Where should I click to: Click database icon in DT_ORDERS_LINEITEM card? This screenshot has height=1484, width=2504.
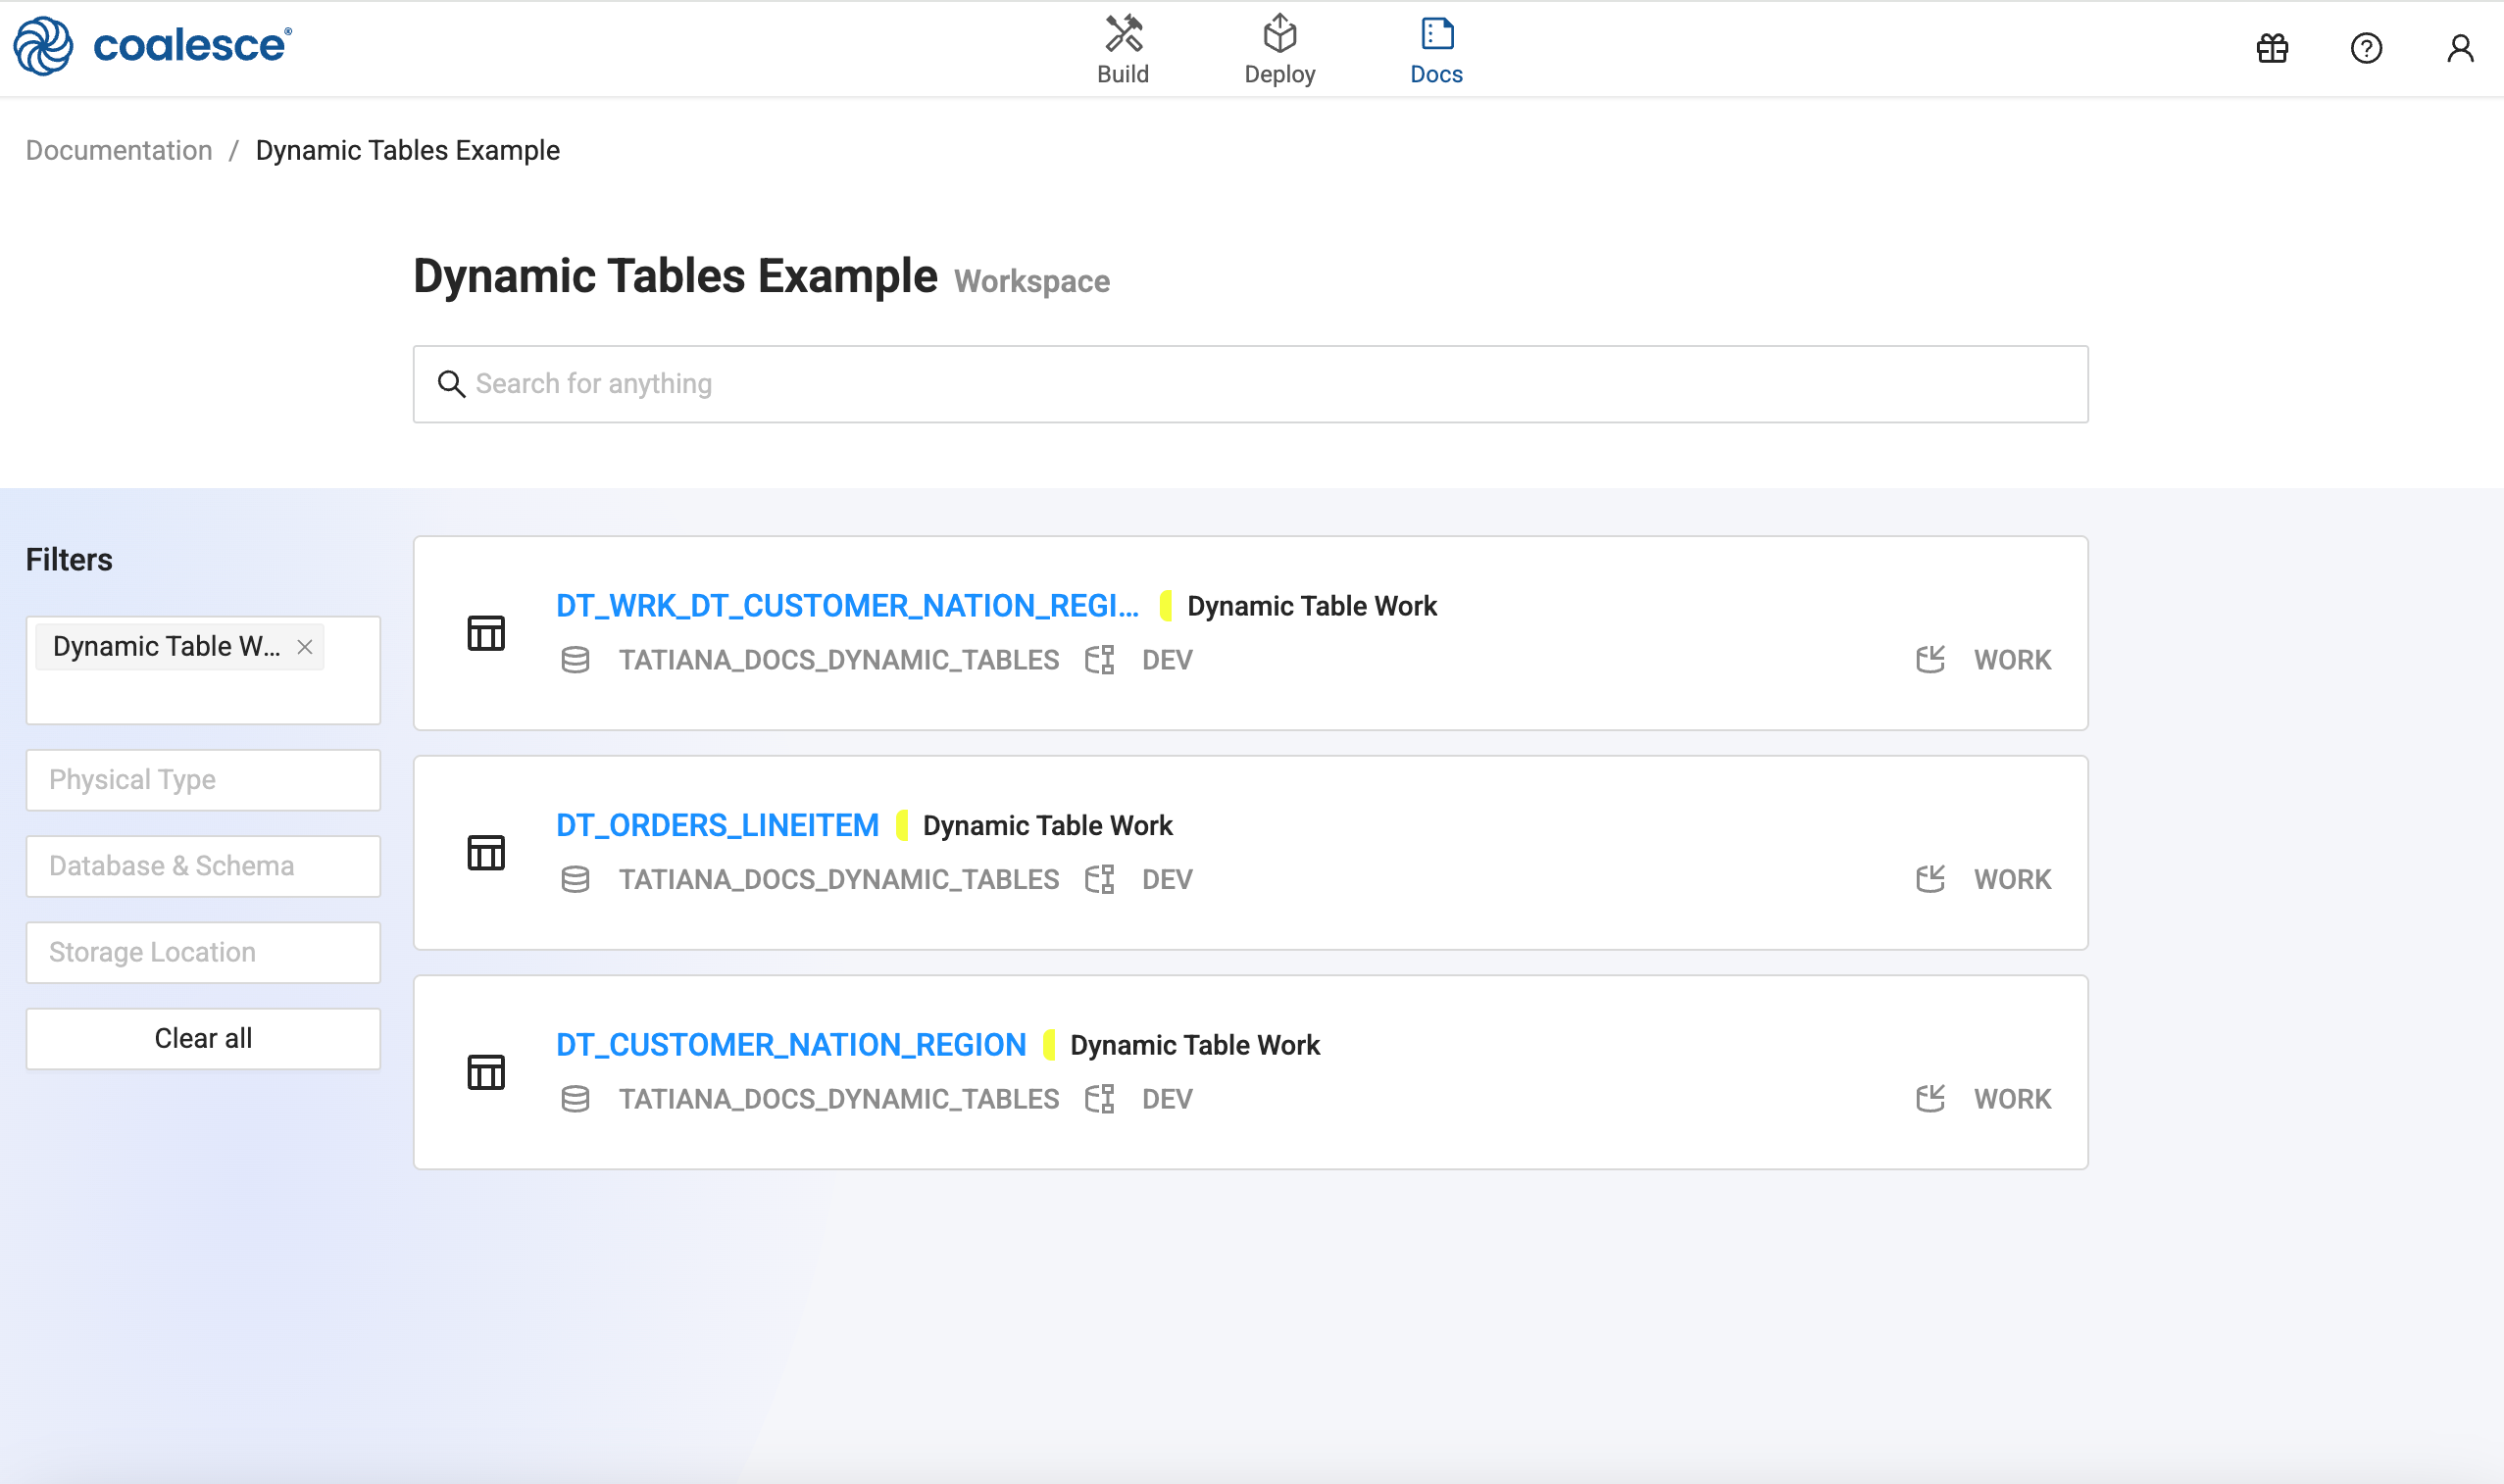pos(575,879)
